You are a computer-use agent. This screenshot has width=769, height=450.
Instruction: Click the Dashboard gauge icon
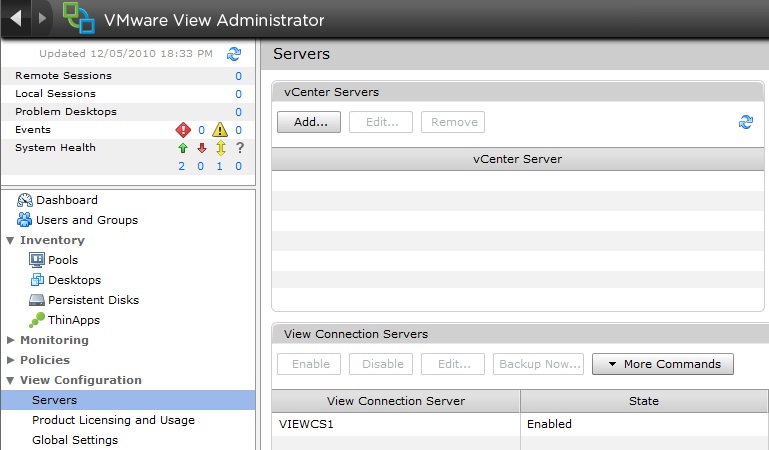(25, 200)
